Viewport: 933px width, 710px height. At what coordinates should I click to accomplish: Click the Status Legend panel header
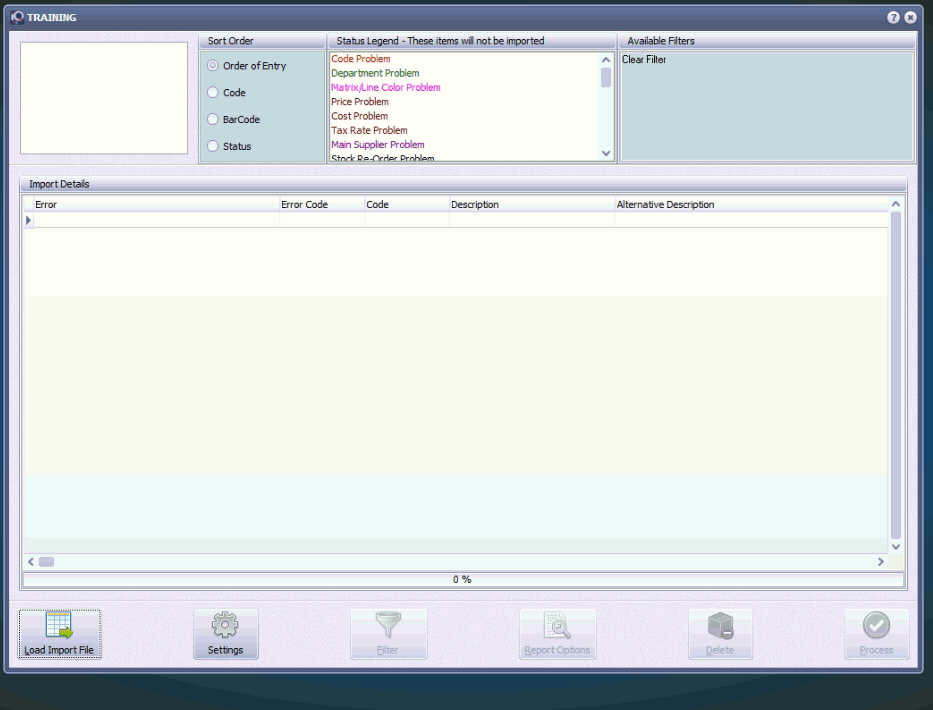click(472, 40)
